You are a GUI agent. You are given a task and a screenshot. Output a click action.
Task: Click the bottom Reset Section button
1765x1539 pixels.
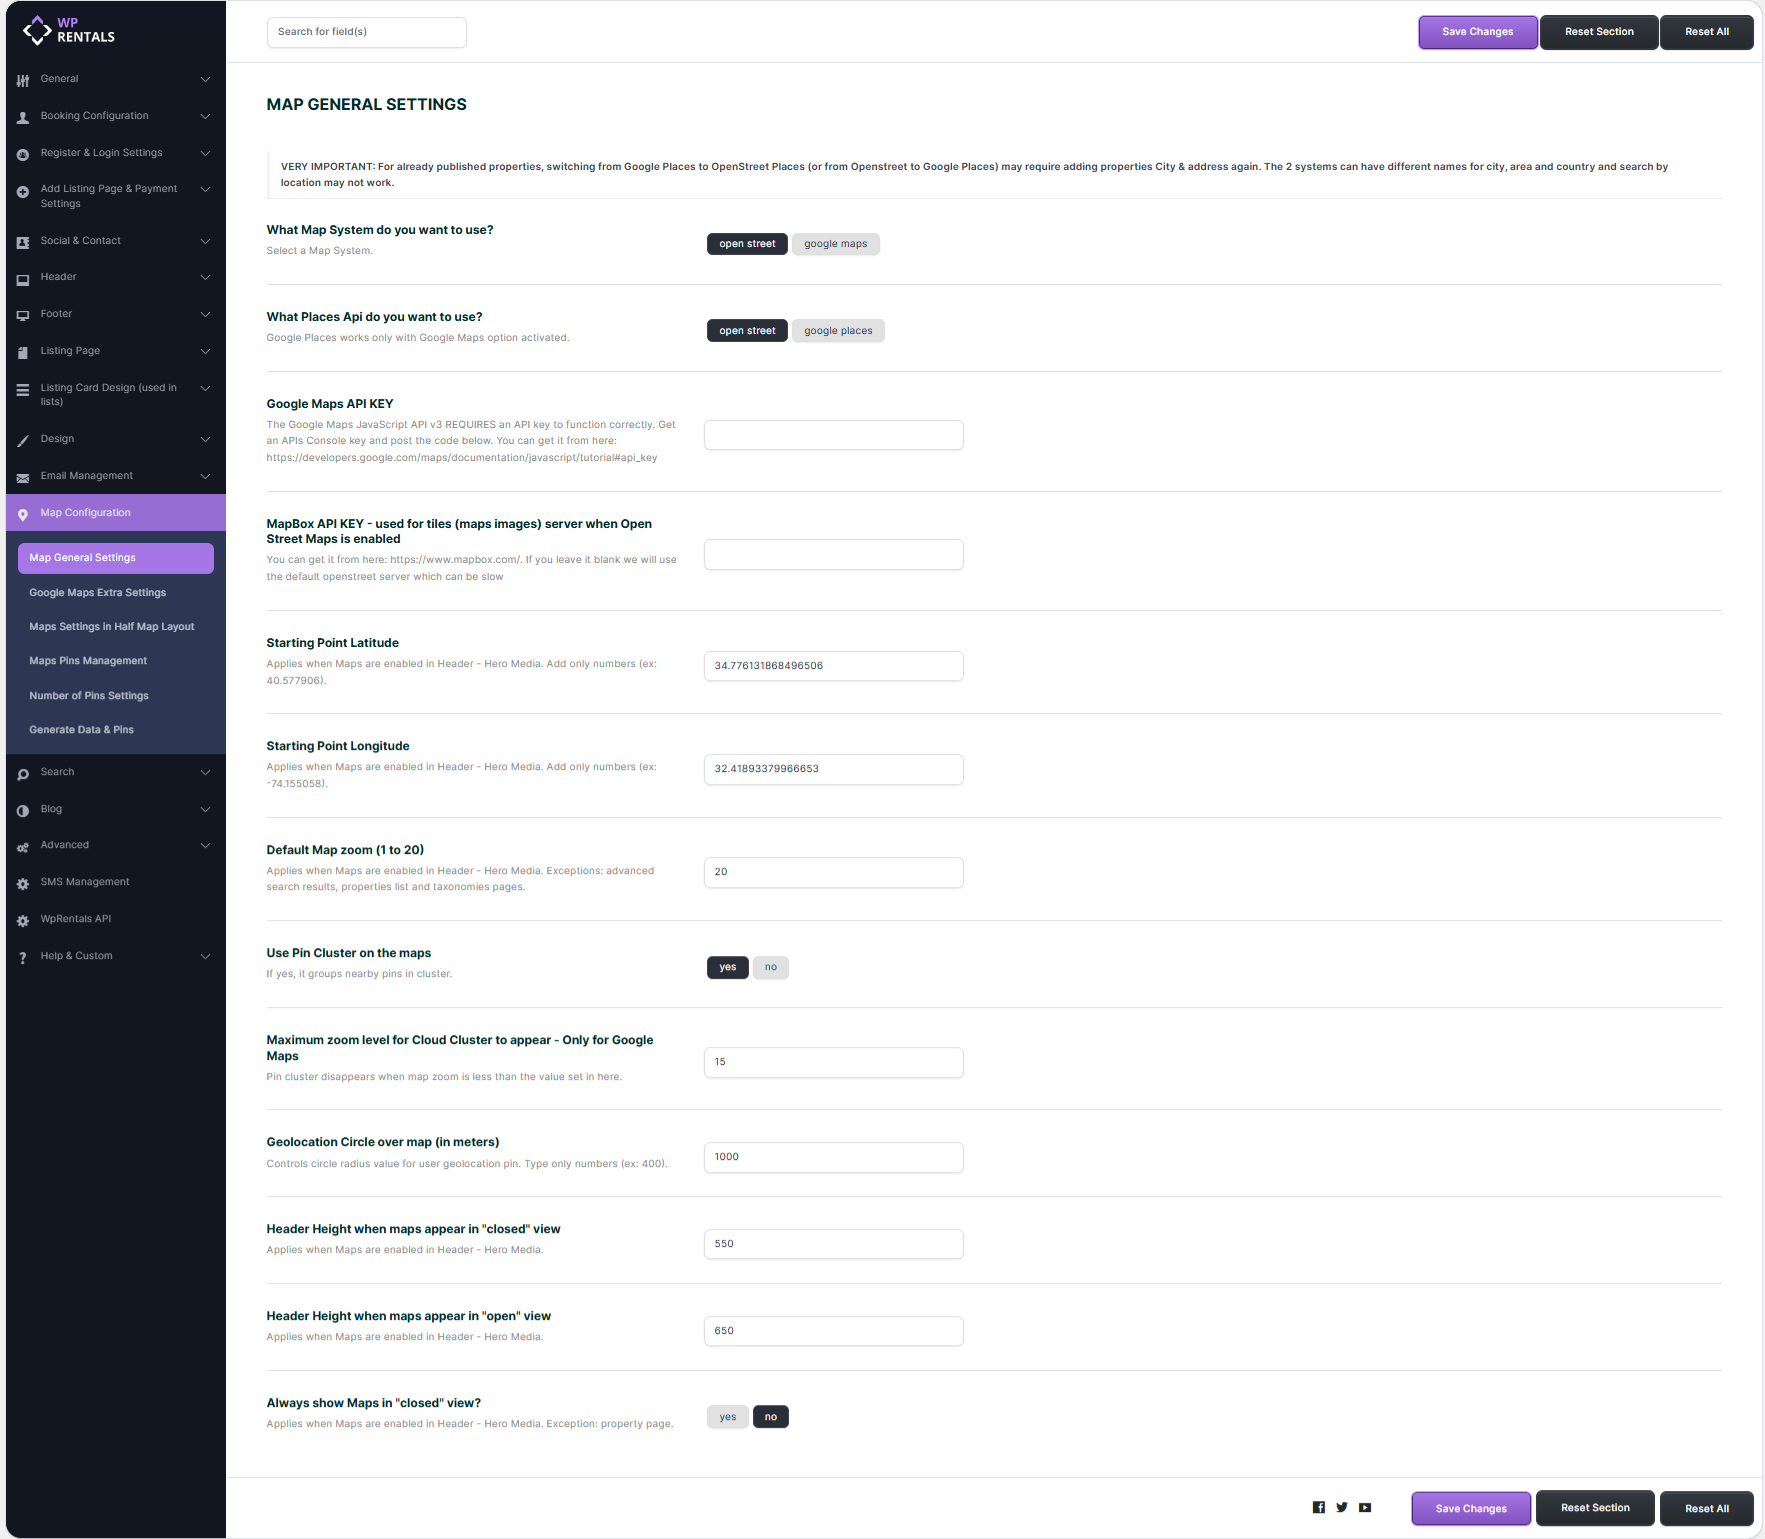coord(1594,1508)
